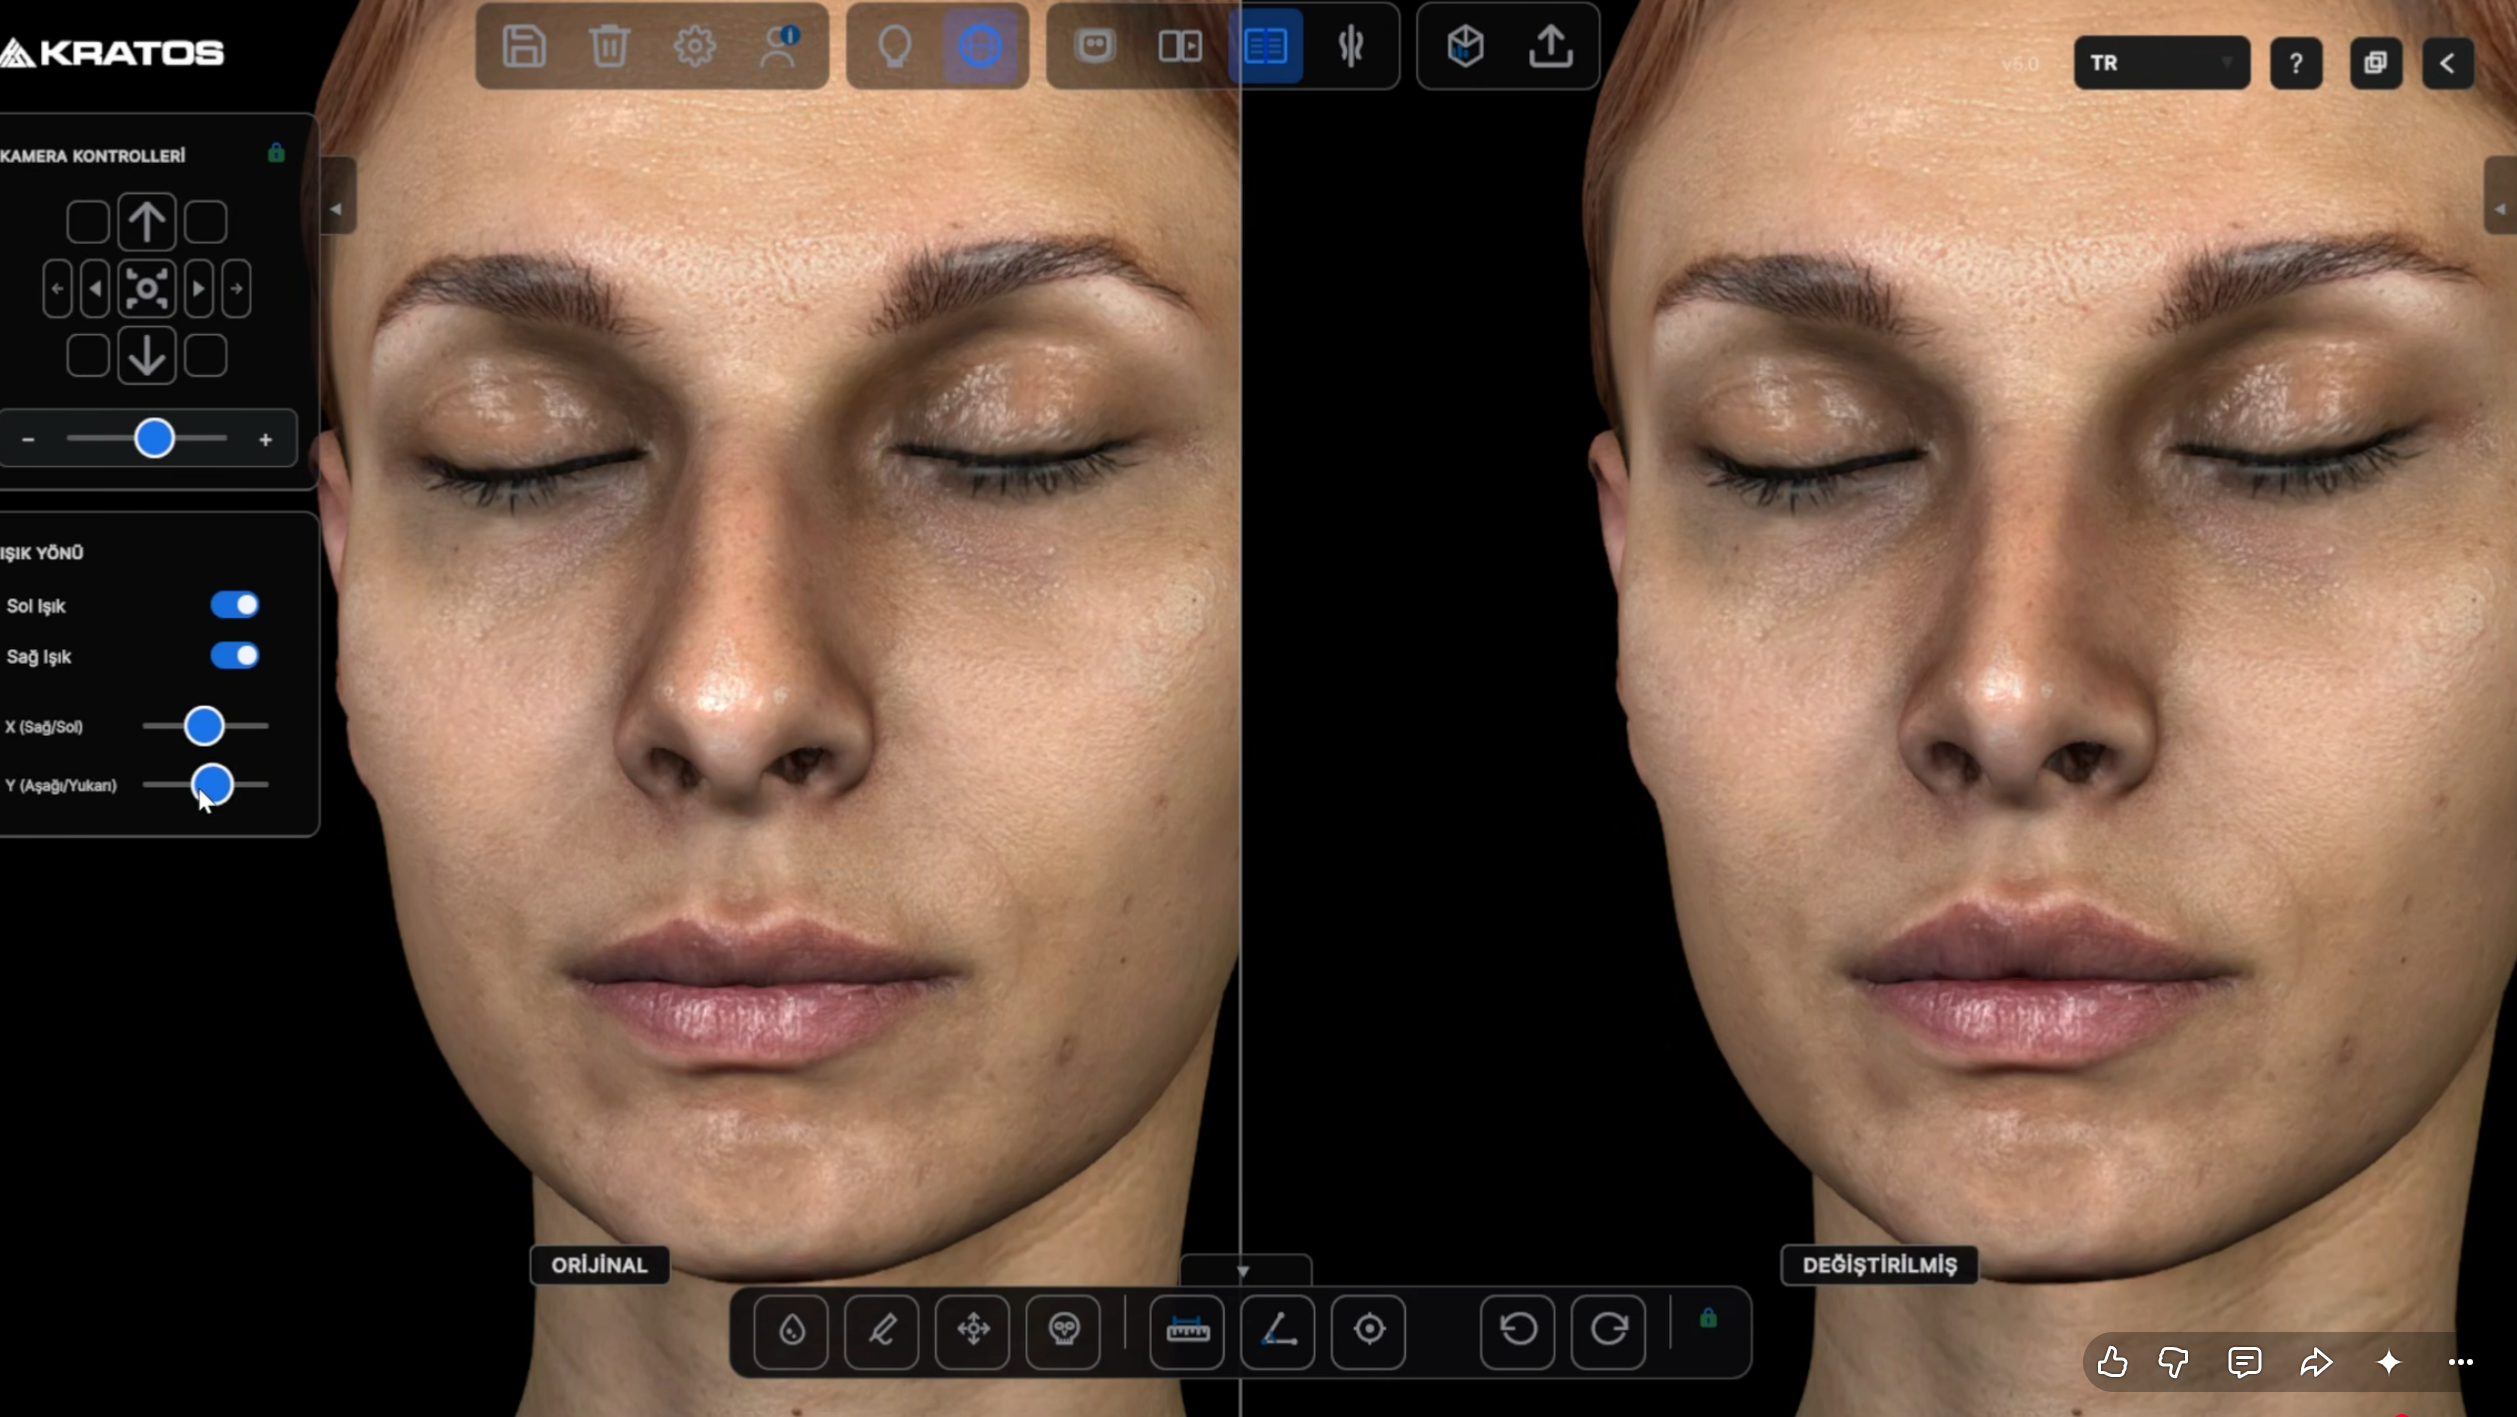2517x1417 pixels.
Task: Open the settings gear icon
Action: 694,46
